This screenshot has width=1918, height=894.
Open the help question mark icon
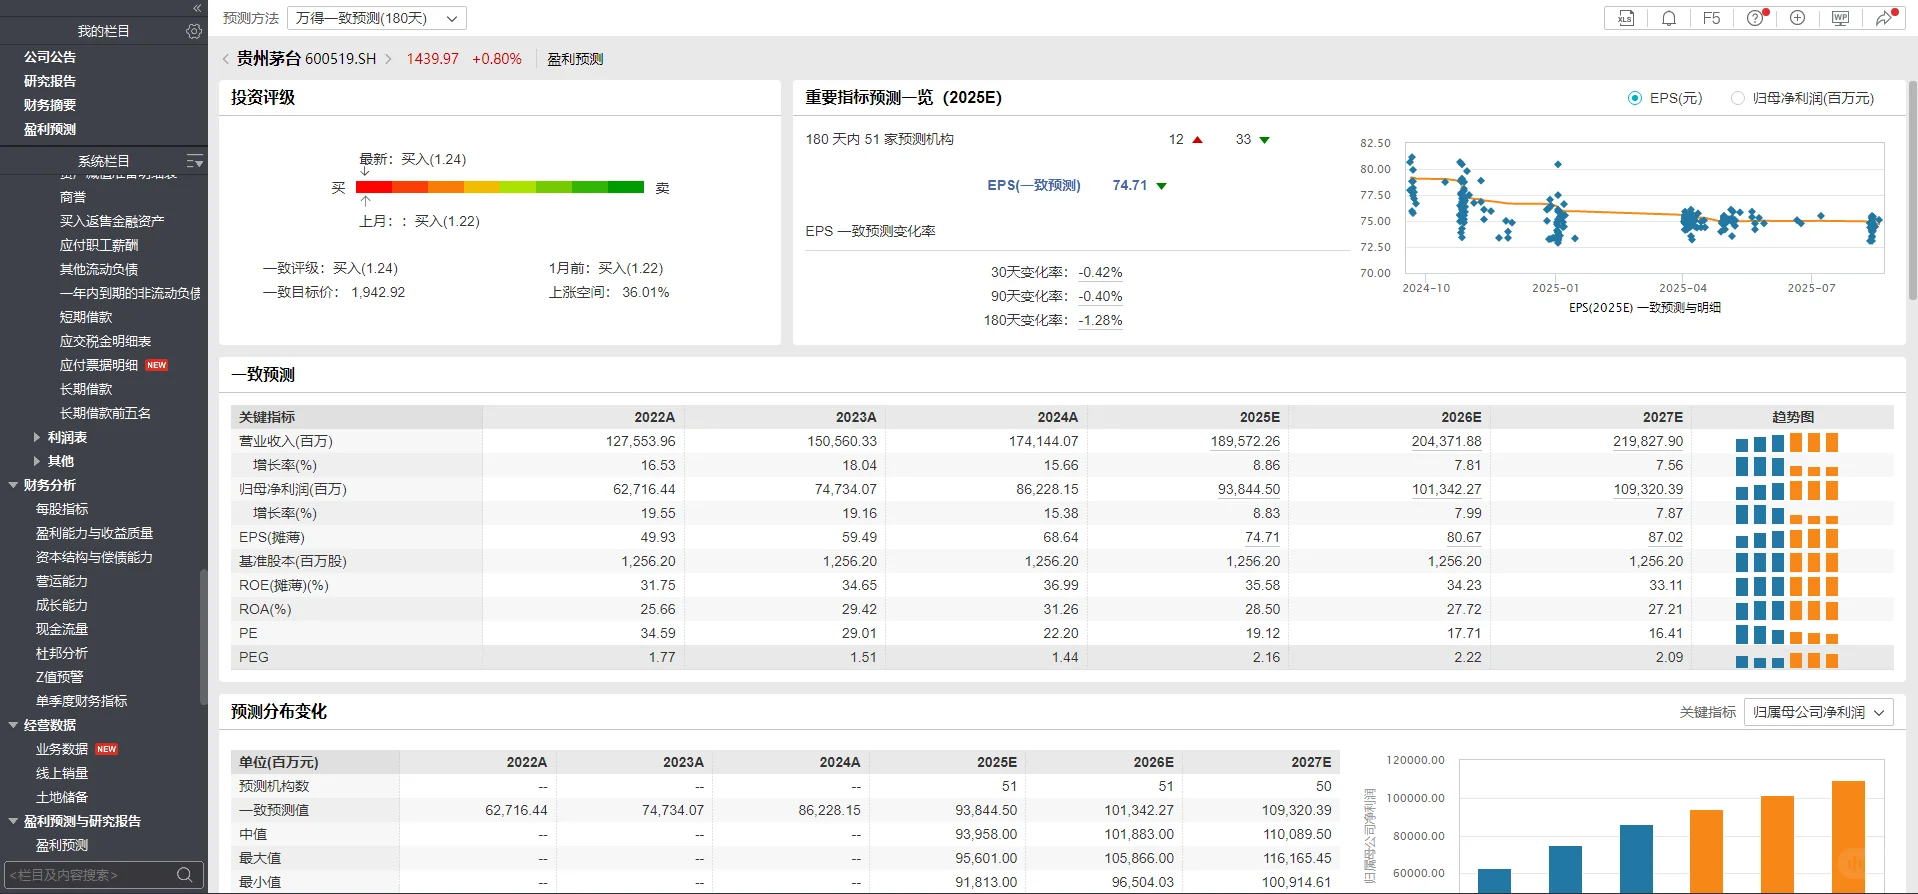(x=1756, y=18)
